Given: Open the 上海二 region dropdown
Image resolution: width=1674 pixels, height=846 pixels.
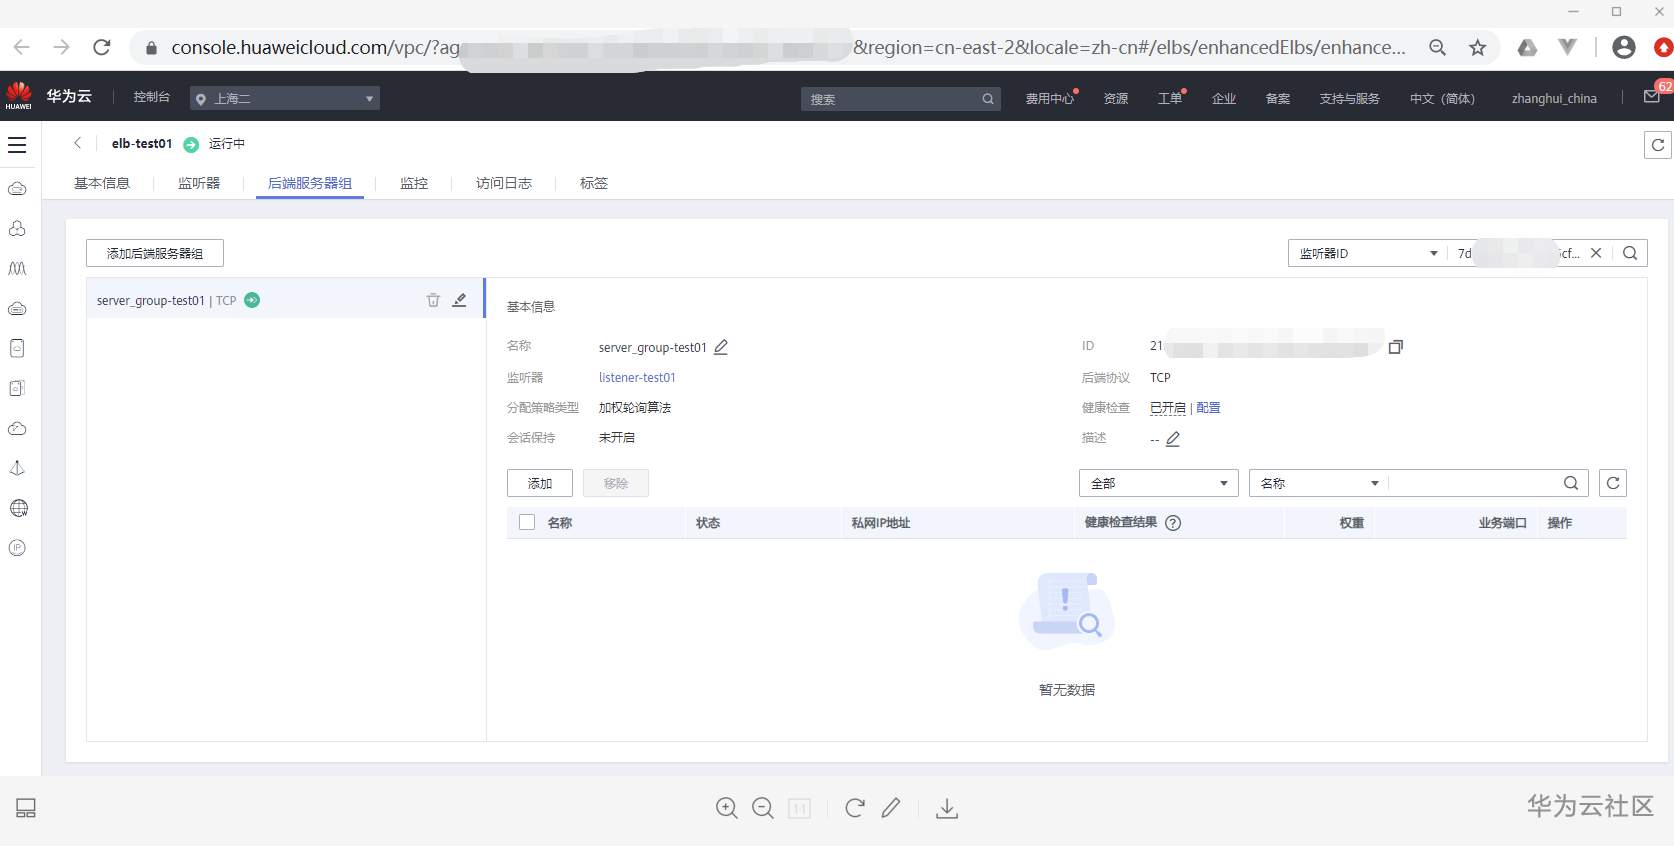Looking at the screenshot, I should coord(285,98).
